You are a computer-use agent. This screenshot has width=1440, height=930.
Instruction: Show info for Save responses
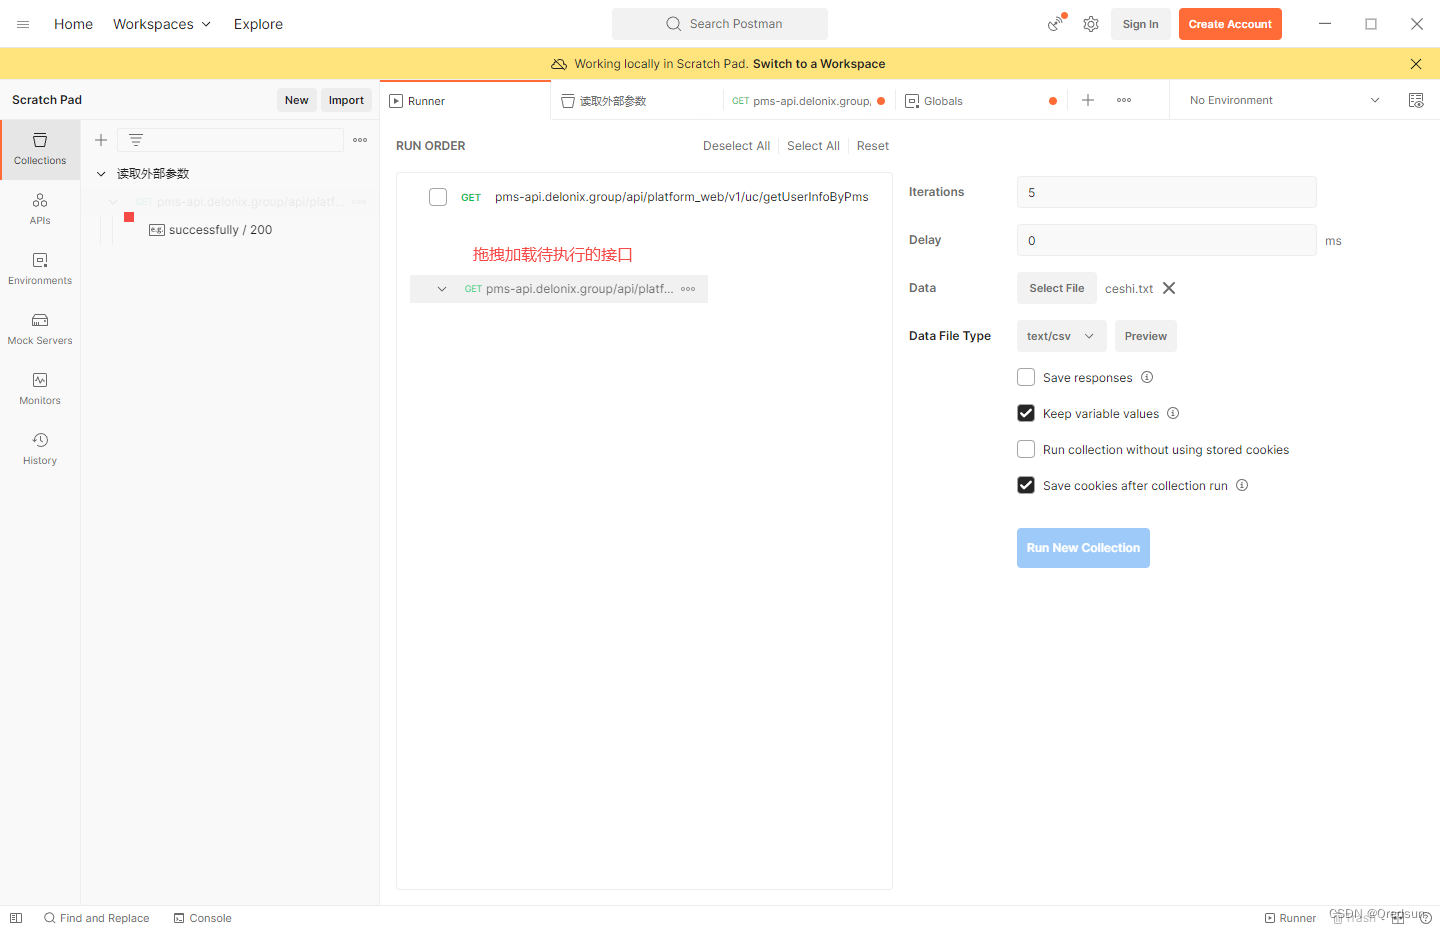point(1147,377)
